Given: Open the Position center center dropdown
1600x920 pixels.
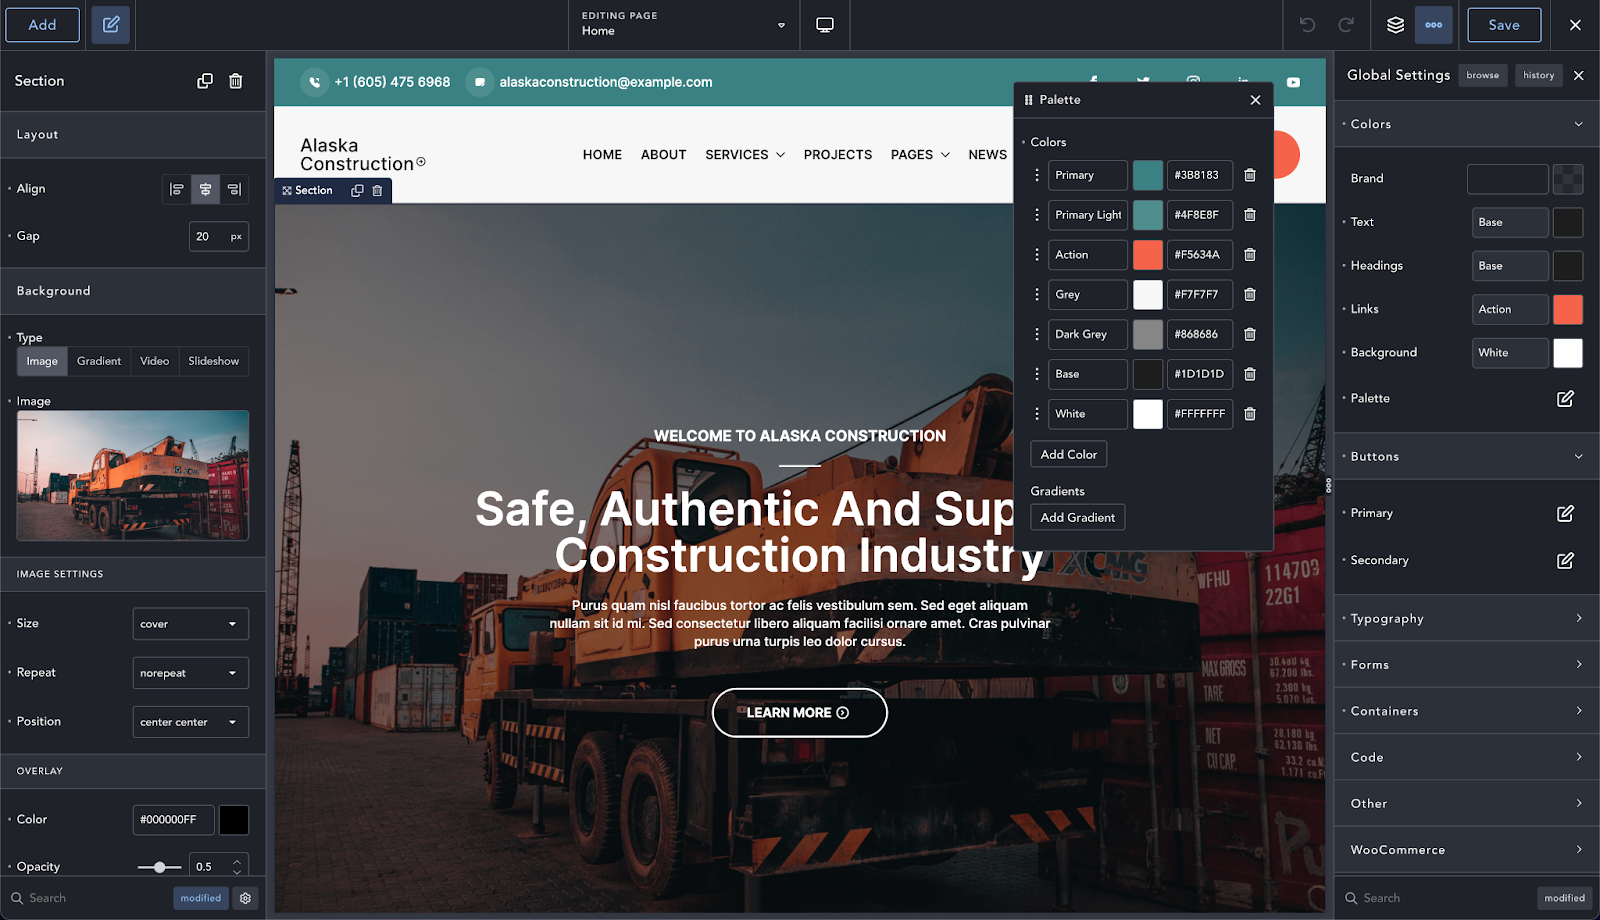Looking at the screenshot, I should (190, 722).
